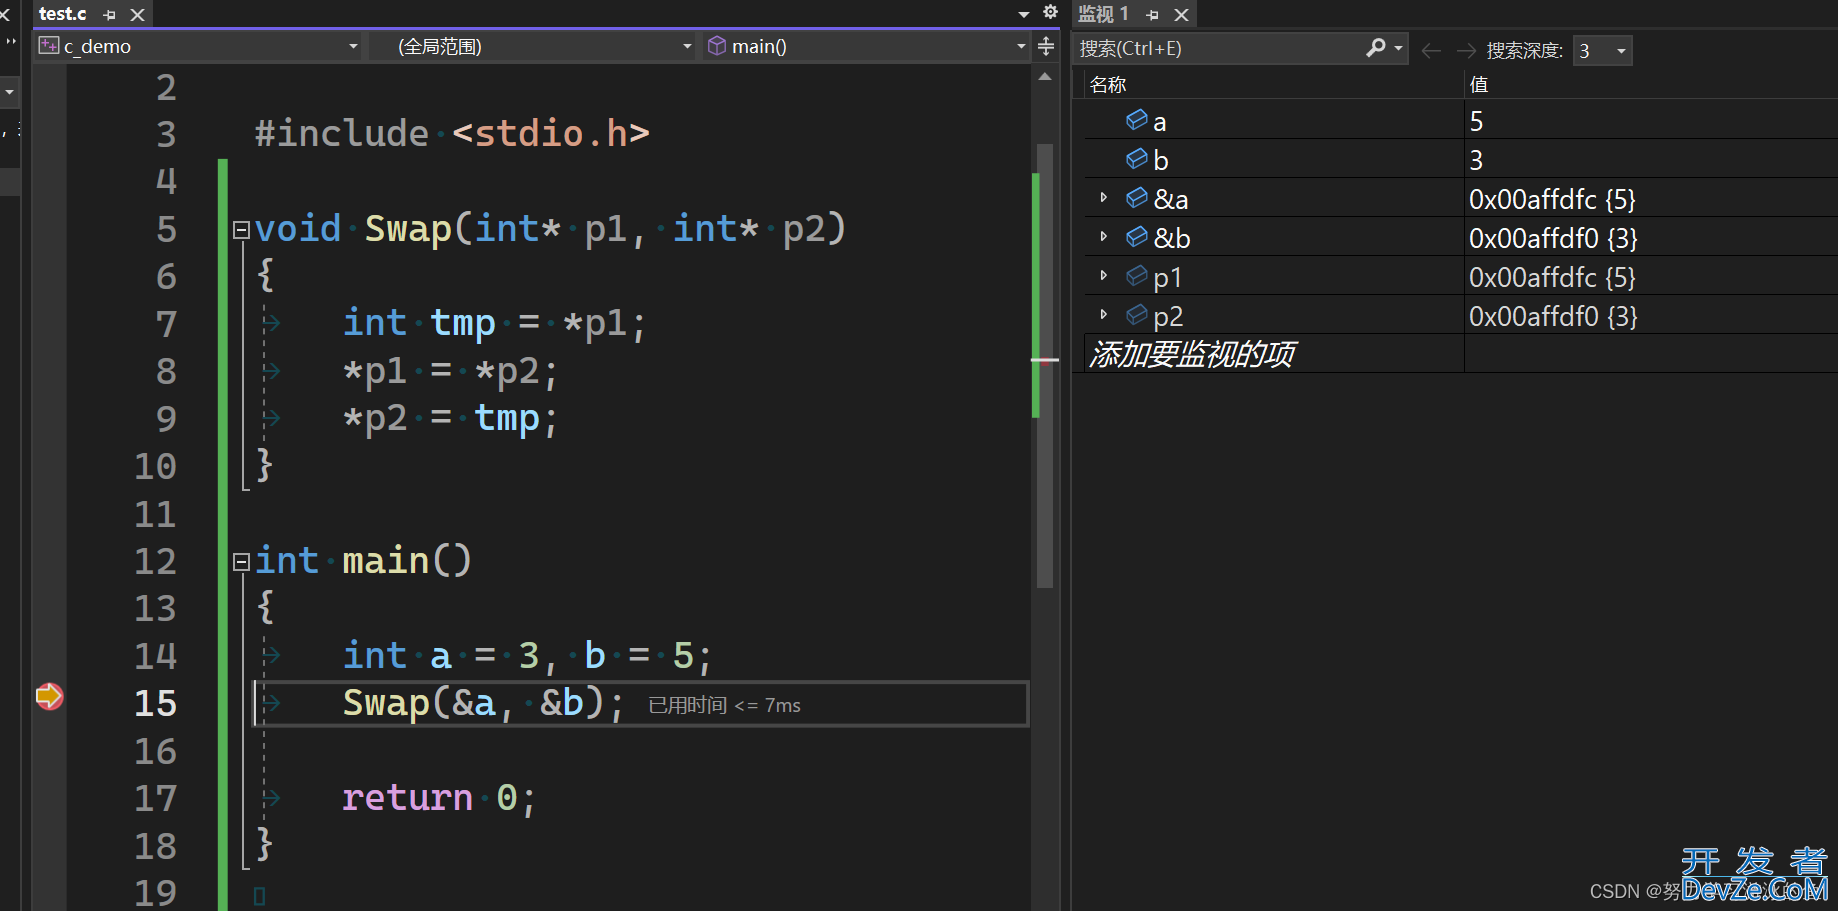The width and height of the screenshot is (1838, 911).
Task: Click 'int a = 3, b = 5;' line
Action: (x=528, y=656)
